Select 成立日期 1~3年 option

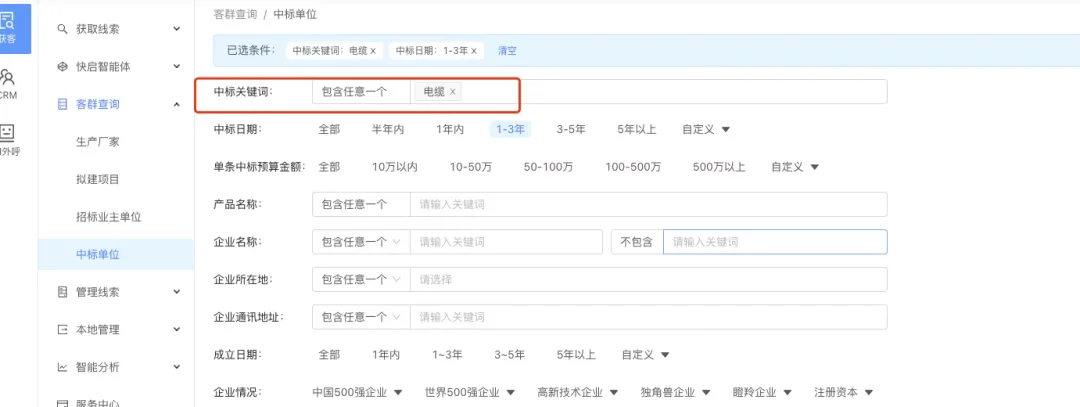[447, 355]
